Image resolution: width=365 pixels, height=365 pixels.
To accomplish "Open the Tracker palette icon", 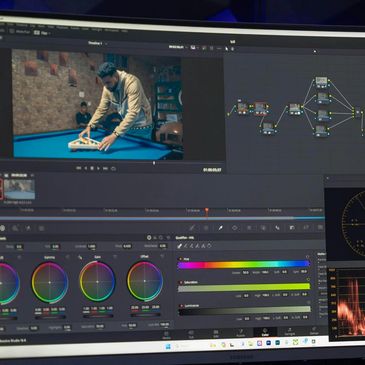I will tap(249, 228).
